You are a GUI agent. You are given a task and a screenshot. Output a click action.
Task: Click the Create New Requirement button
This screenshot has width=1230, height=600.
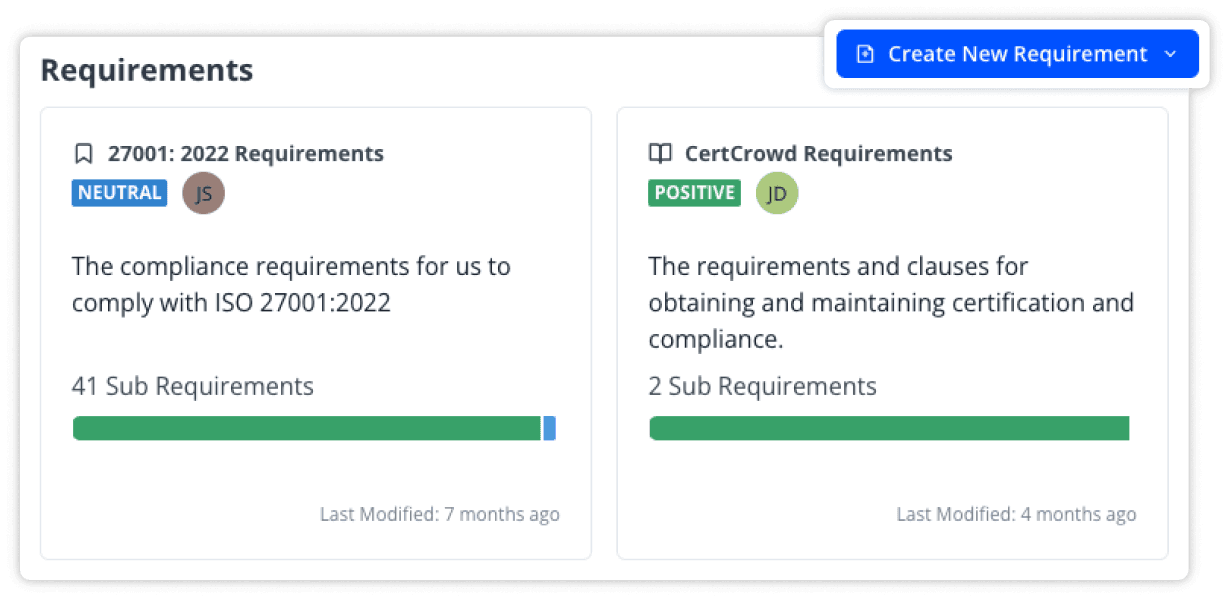click(1017, 53)
